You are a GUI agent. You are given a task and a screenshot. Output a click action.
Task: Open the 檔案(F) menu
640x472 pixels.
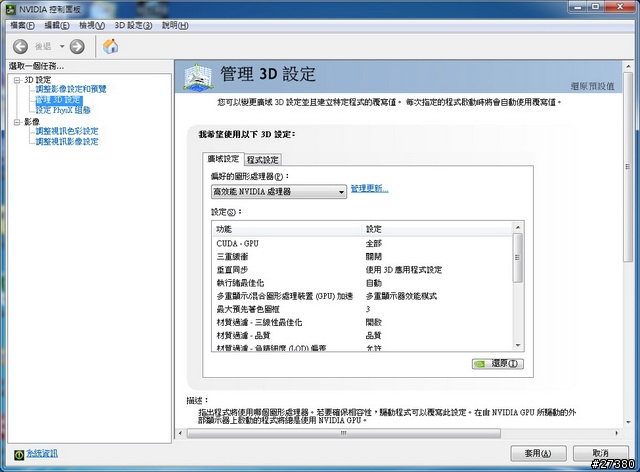point(22,25)
